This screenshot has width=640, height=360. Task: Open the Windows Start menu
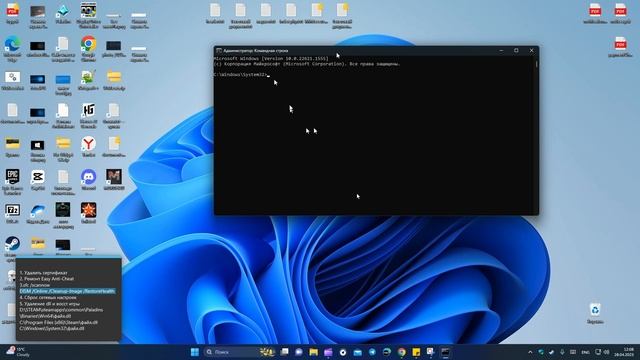pos(195,352)
